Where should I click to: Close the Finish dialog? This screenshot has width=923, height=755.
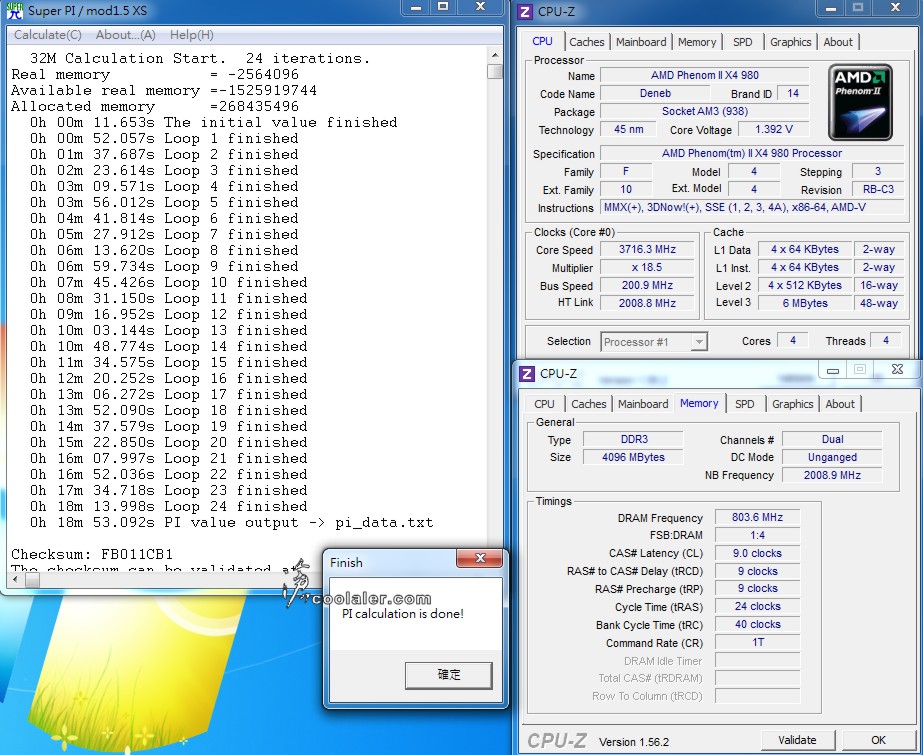480,558
